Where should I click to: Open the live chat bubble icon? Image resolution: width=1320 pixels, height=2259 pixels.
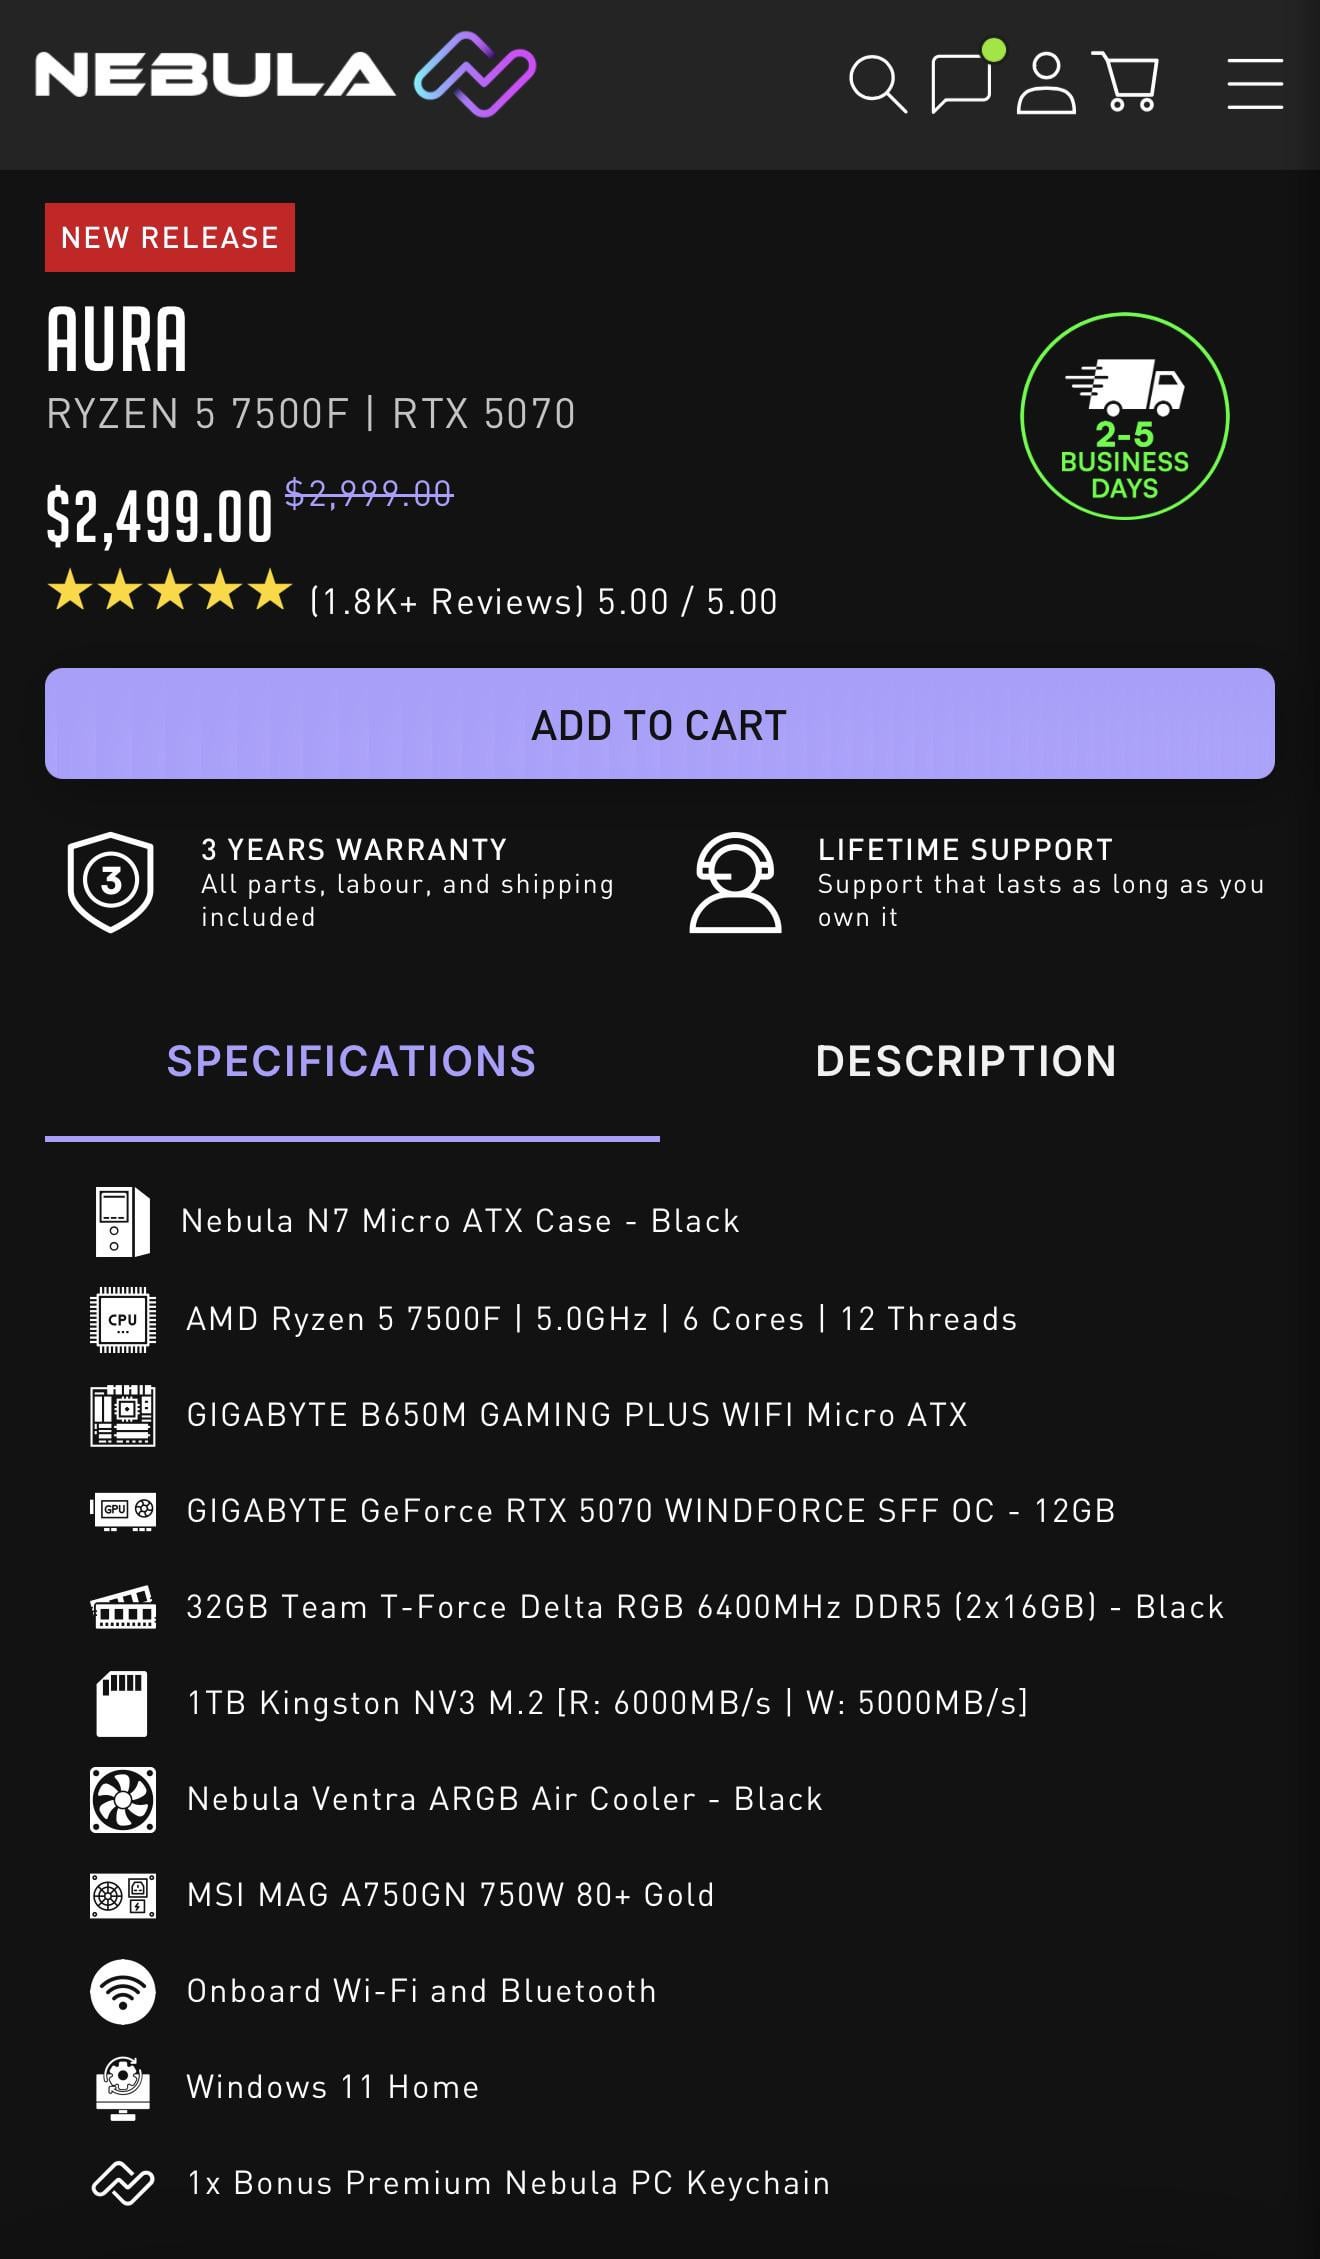point(961,82)
